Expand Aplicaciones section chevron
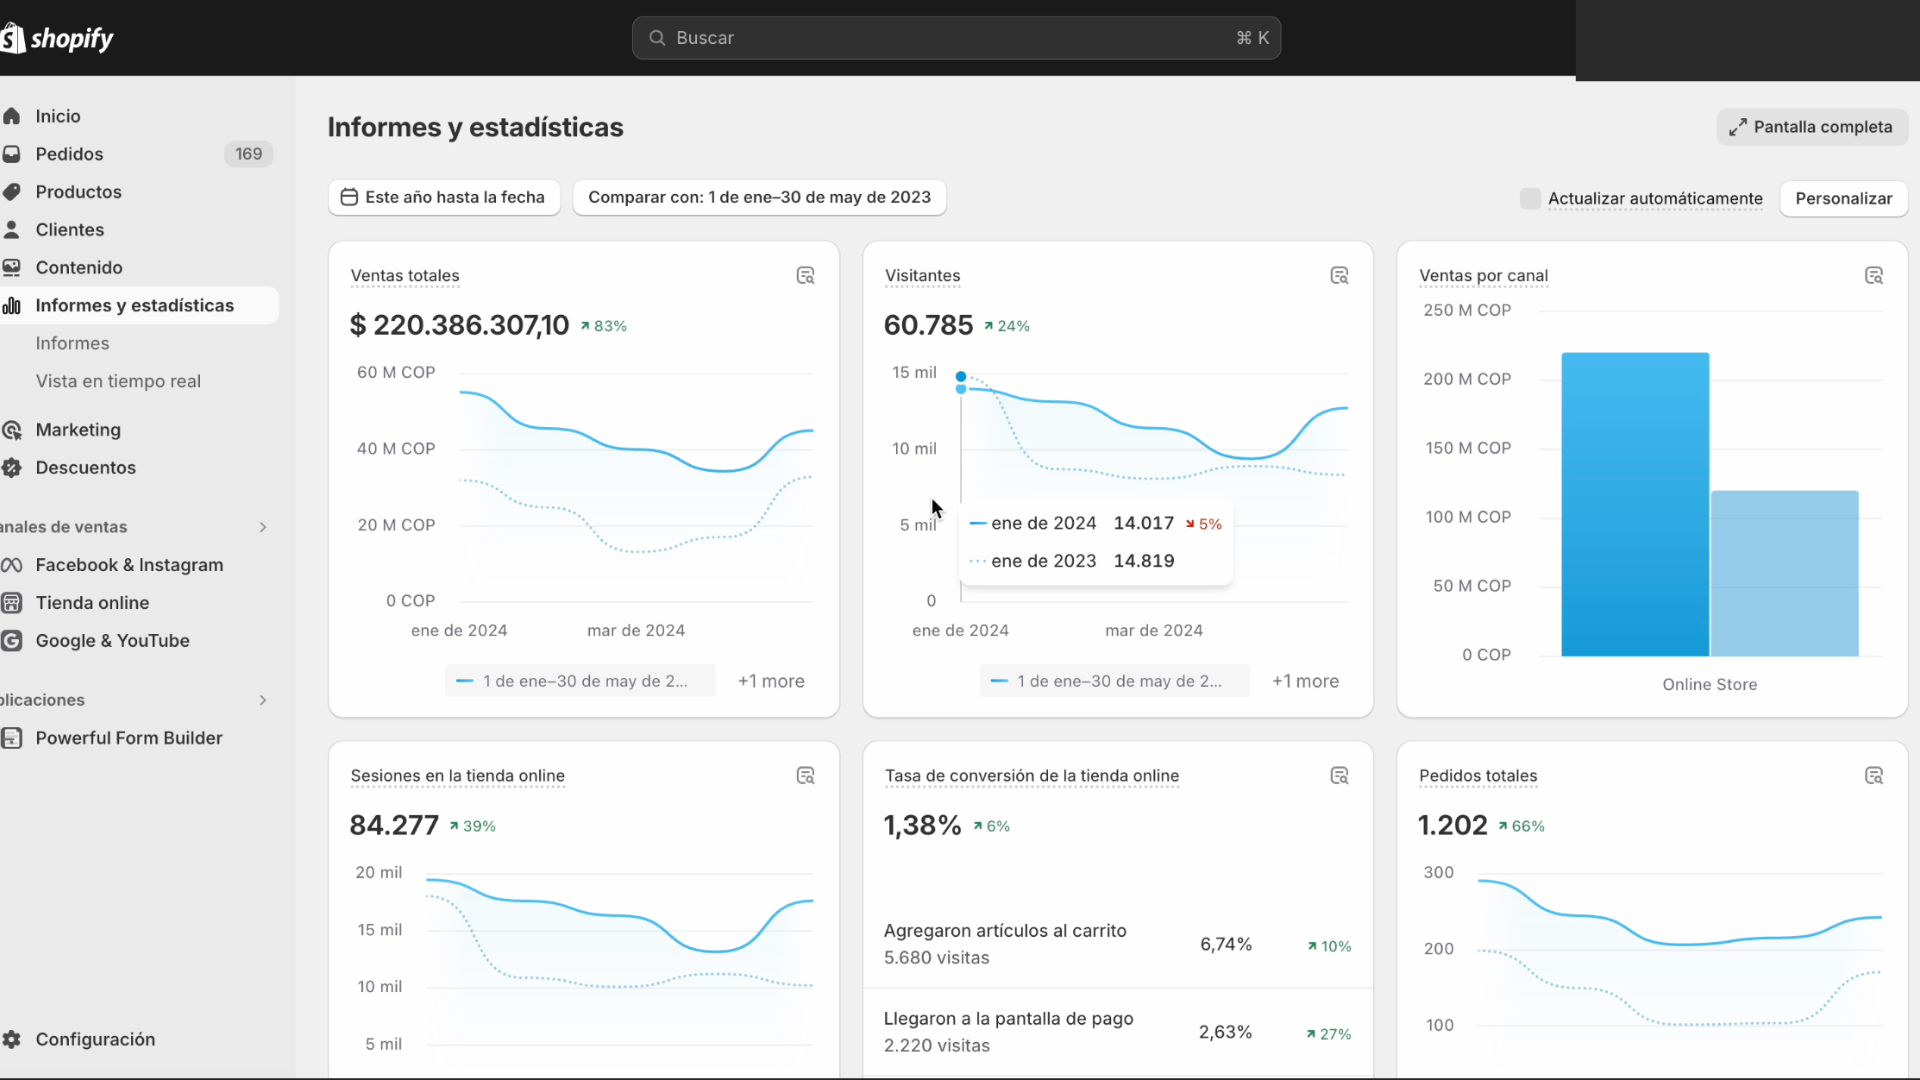The width and height of the screenshot is (1920, 1080). pyautogui.click(x=263, y=700)
